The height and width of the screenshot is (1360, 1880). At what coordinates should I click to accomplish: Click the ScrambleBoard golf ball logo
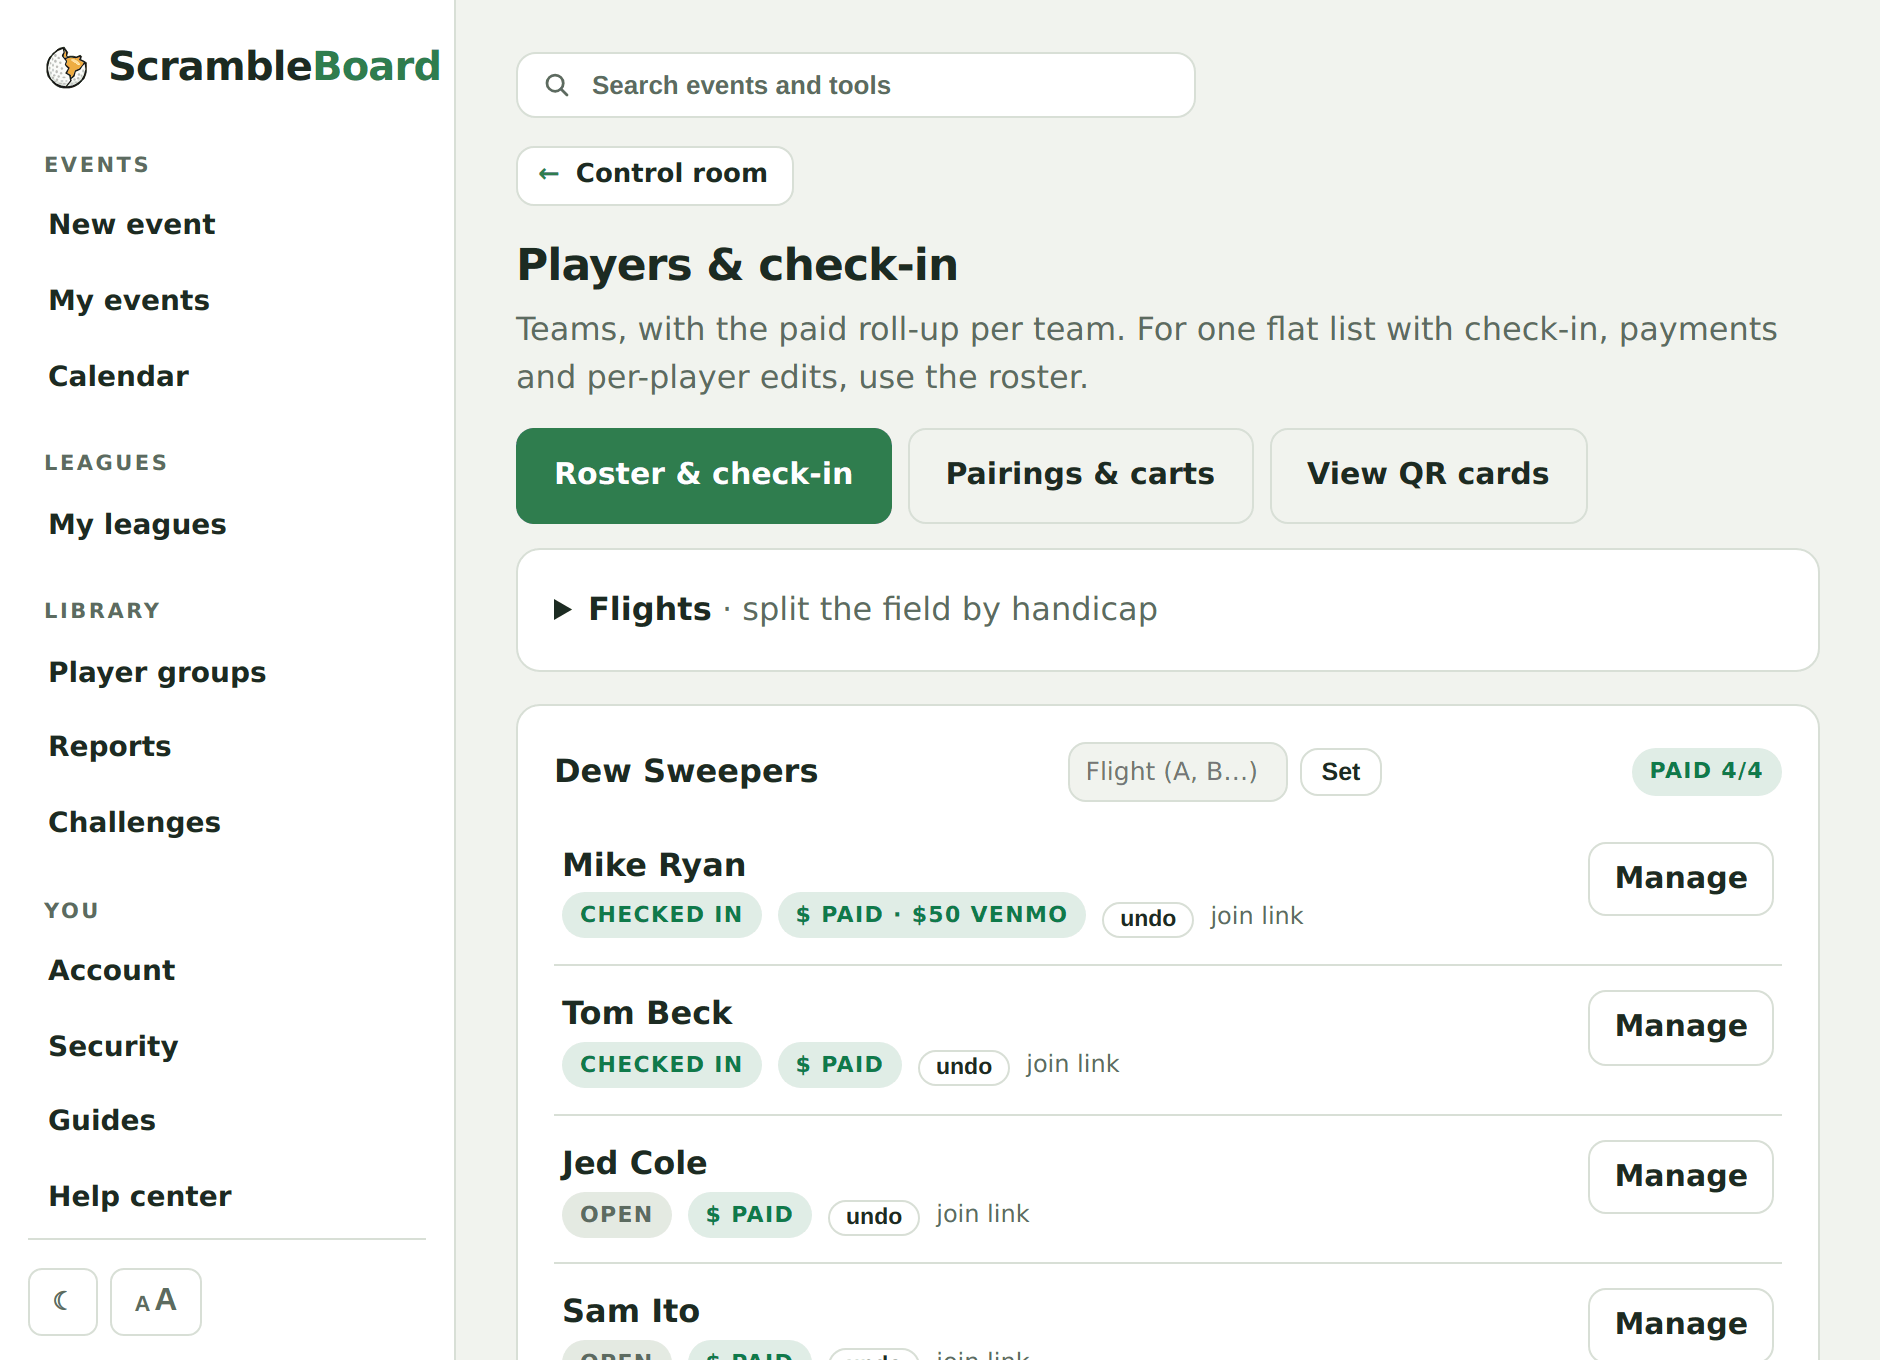67,67
